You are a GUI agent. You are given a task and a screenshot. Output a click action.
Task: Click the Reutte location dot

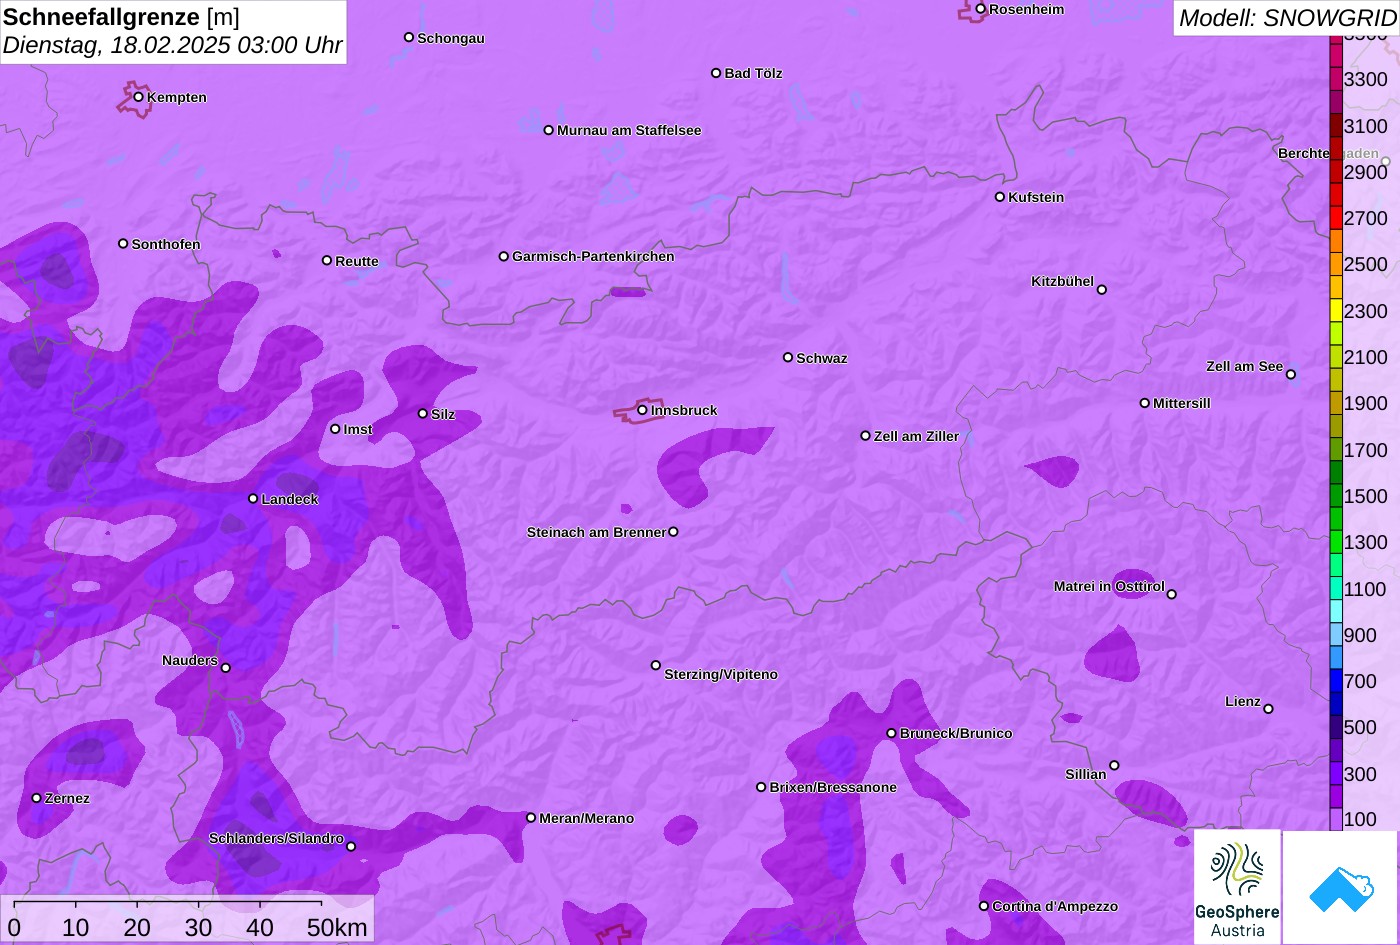point(327,261)
